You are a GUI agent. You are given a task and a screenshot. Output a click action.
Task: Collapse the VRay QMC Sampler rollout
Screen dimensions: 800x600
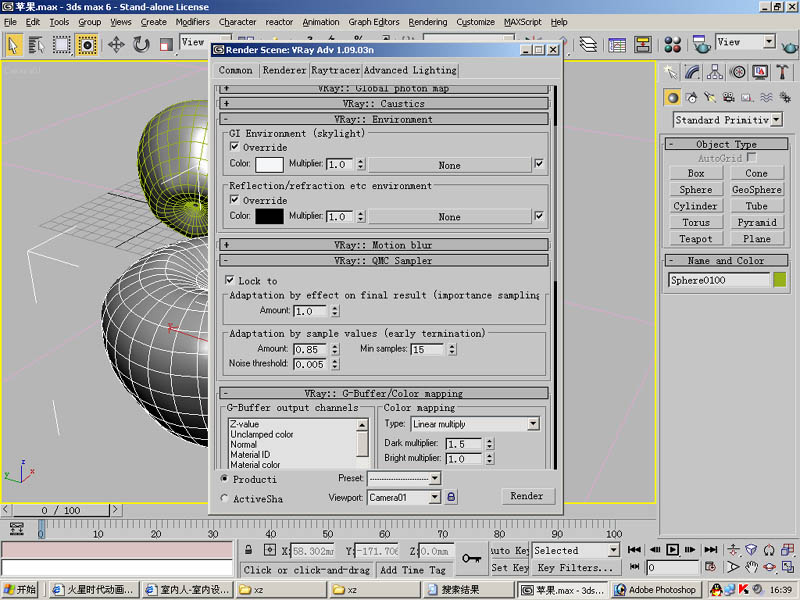point(384,261)
